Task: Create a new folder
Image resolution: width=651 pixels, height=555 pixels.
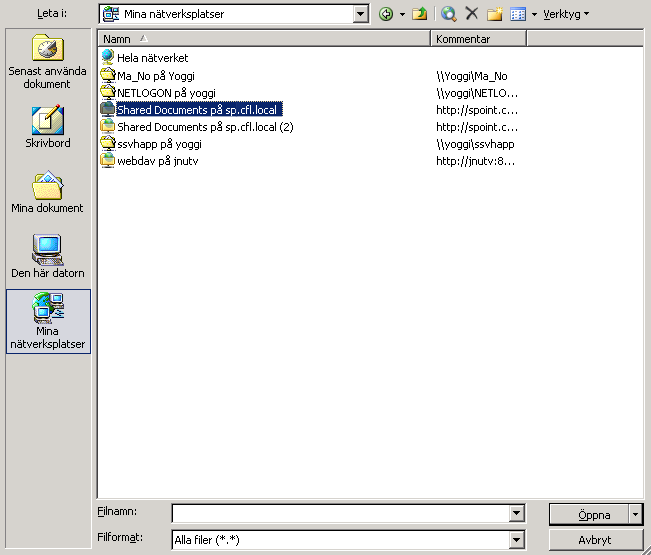Action: point(494,14)
